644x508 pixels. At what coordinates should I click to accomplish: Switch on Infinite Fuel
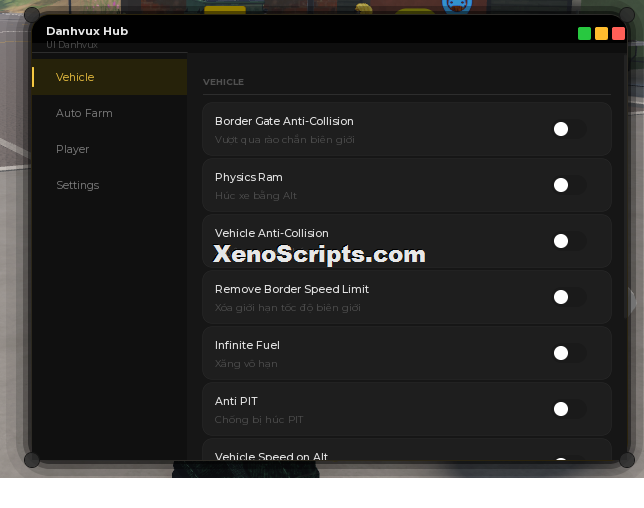tap(569, 353)
